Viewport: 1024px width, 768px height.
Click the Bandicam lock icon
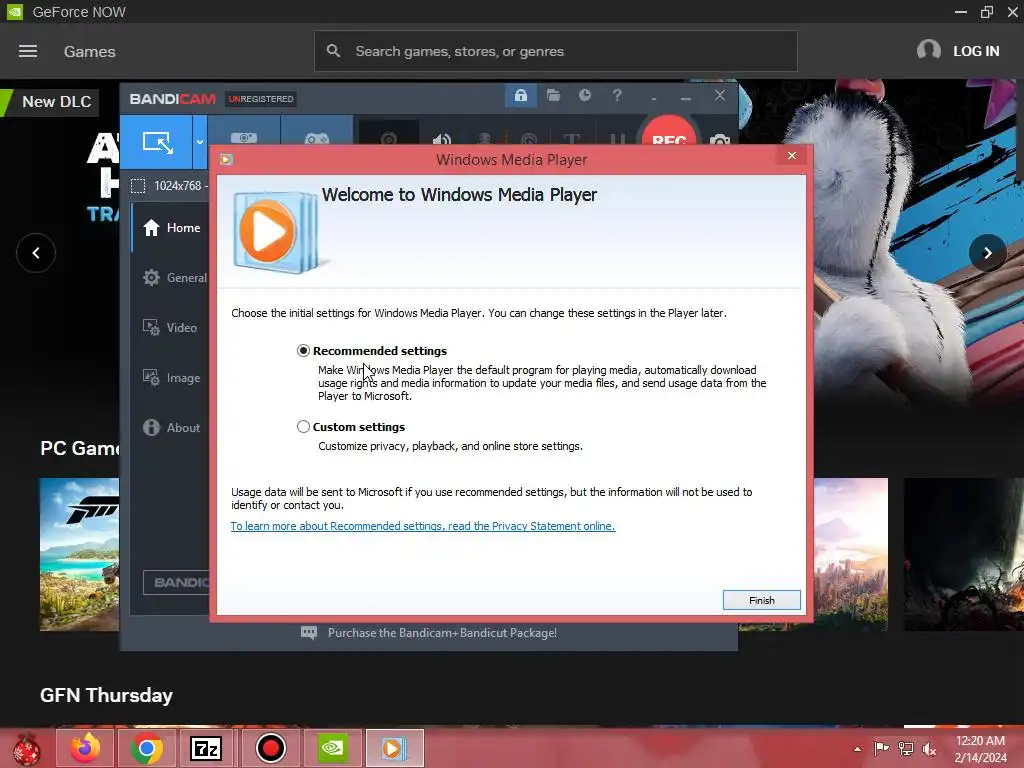click(520, 96)
